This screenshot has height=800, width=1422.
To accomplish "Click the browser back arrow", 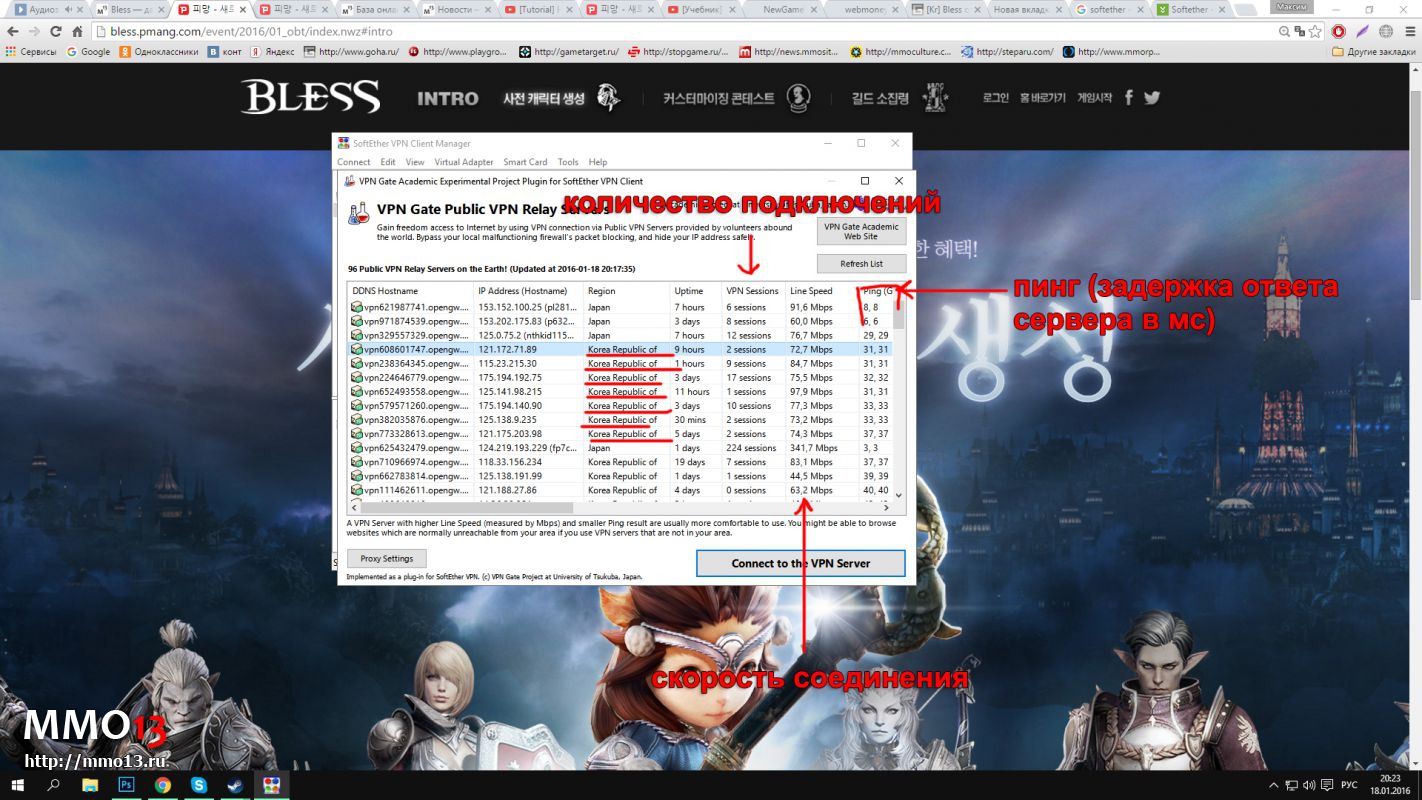I will pyautogui.click(x=11, y=31).
